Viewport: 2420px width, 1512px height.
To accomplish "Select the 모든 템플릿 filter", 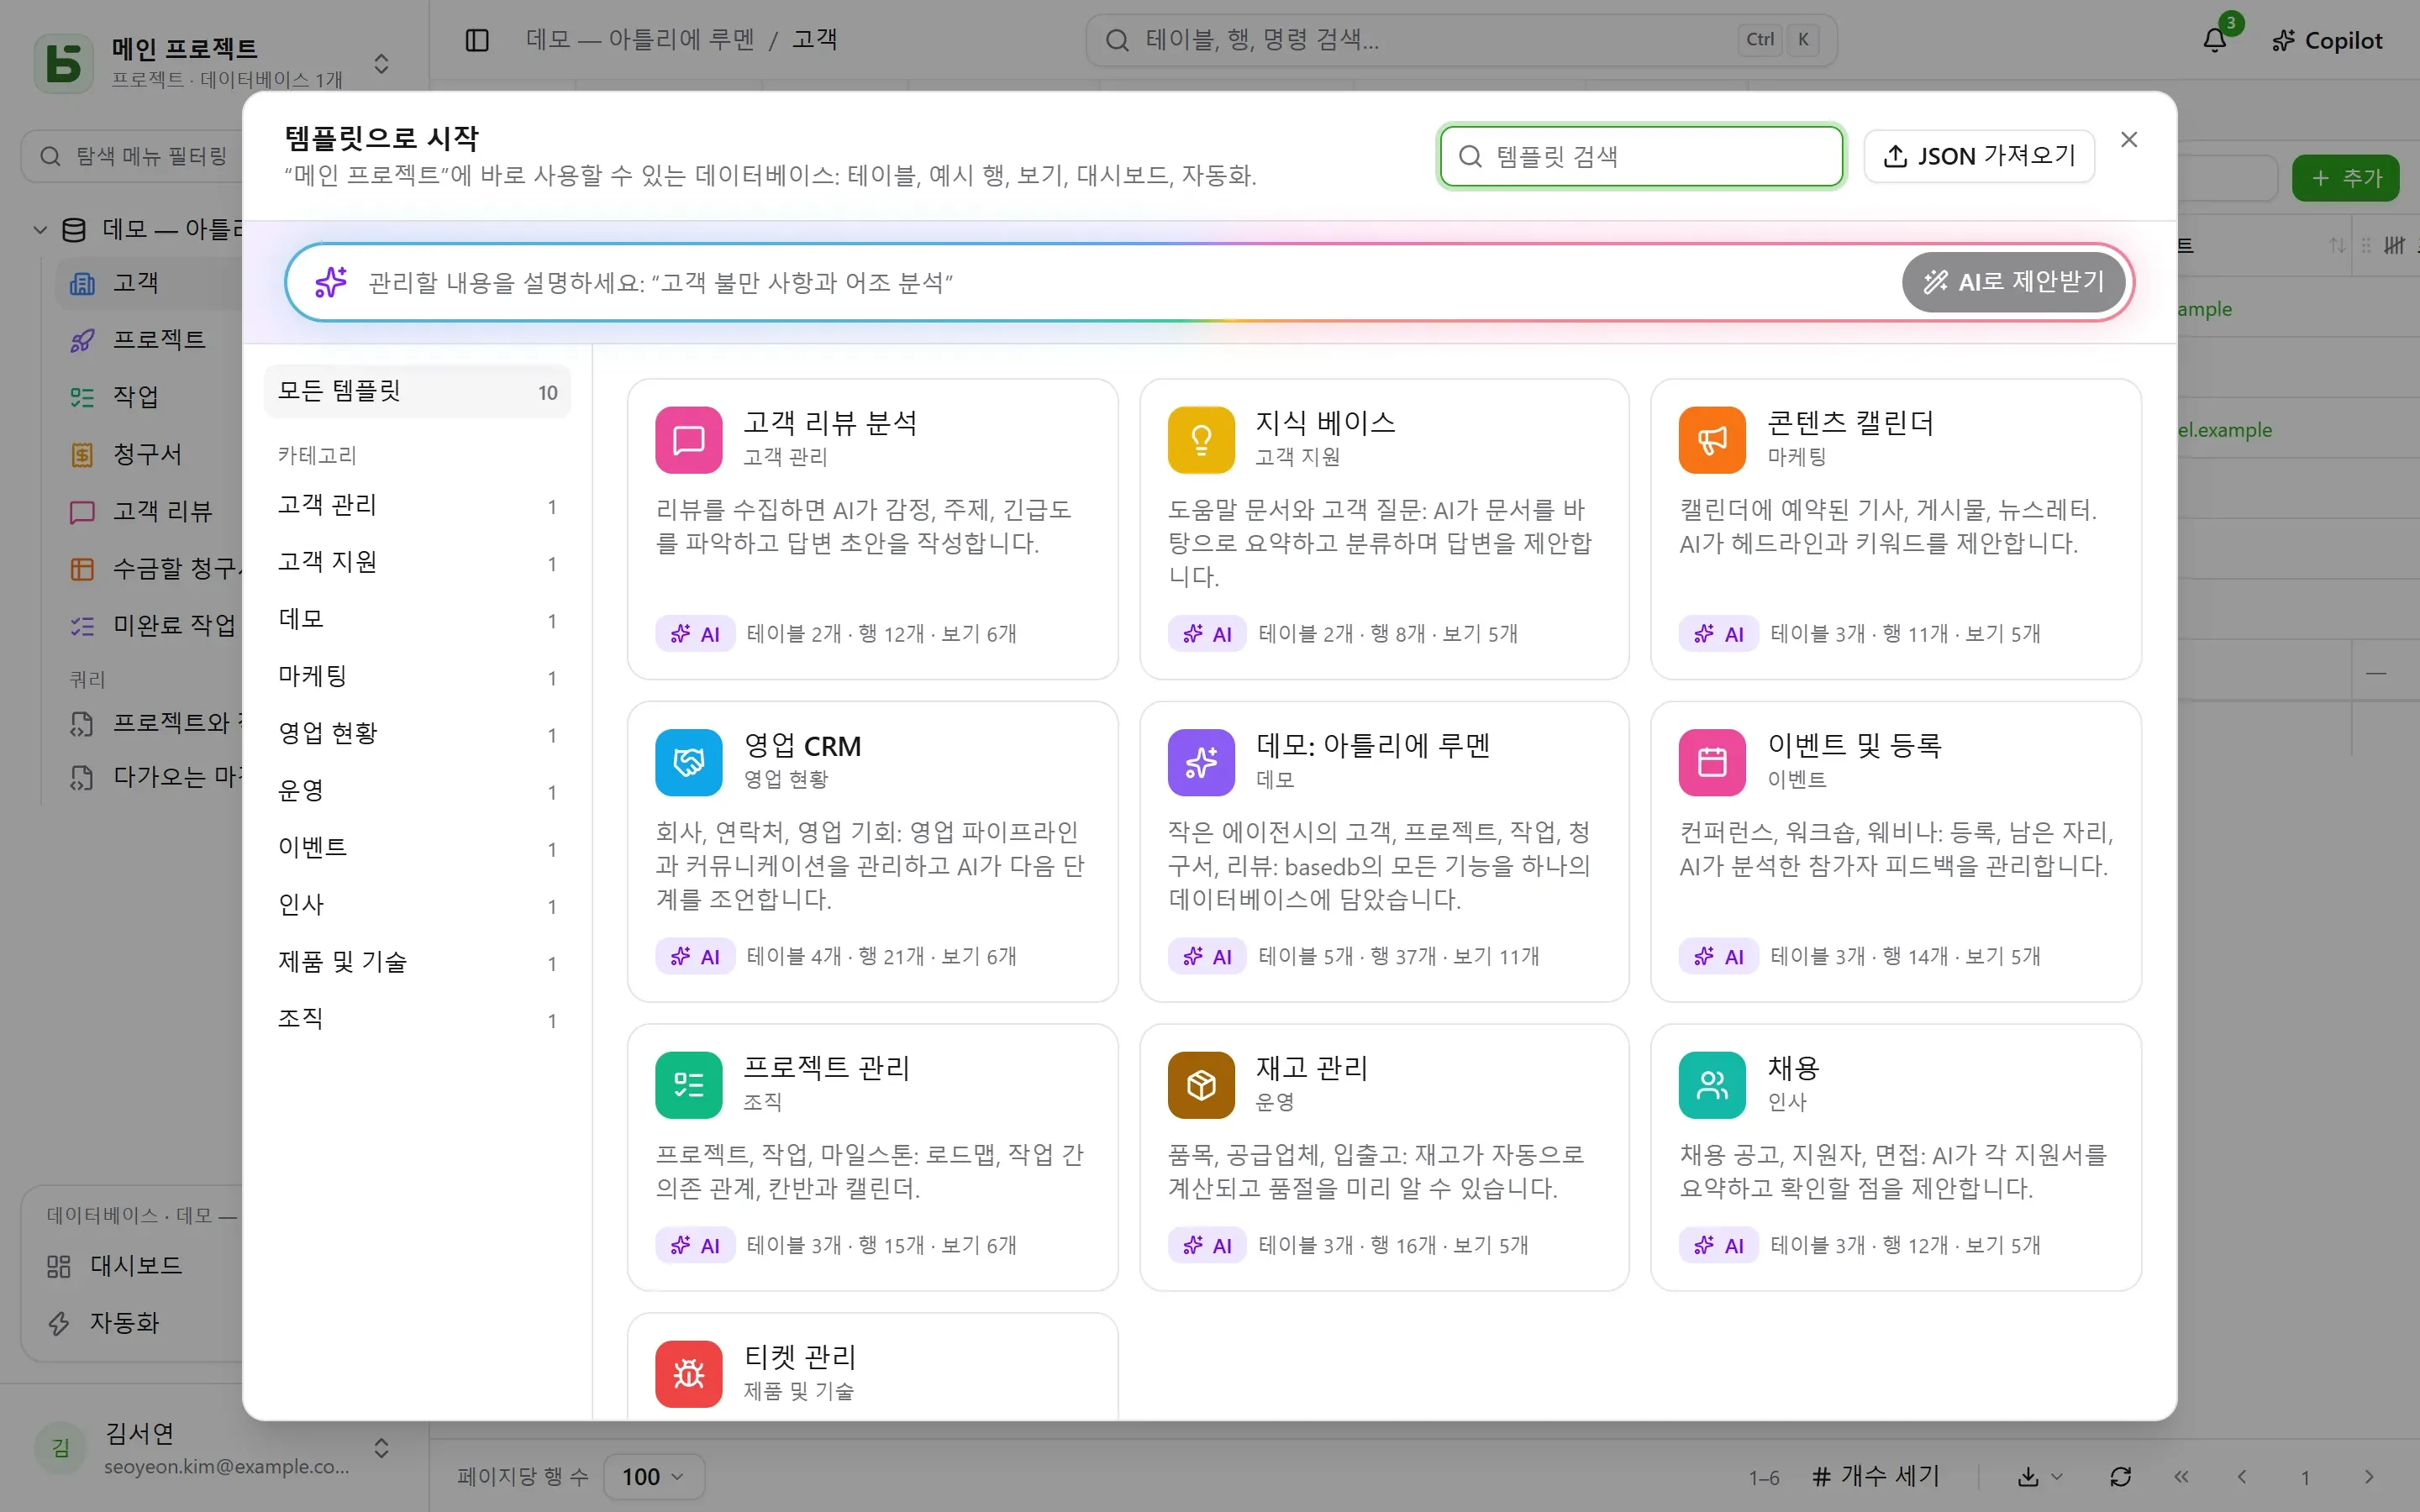I will pos(417,392).
